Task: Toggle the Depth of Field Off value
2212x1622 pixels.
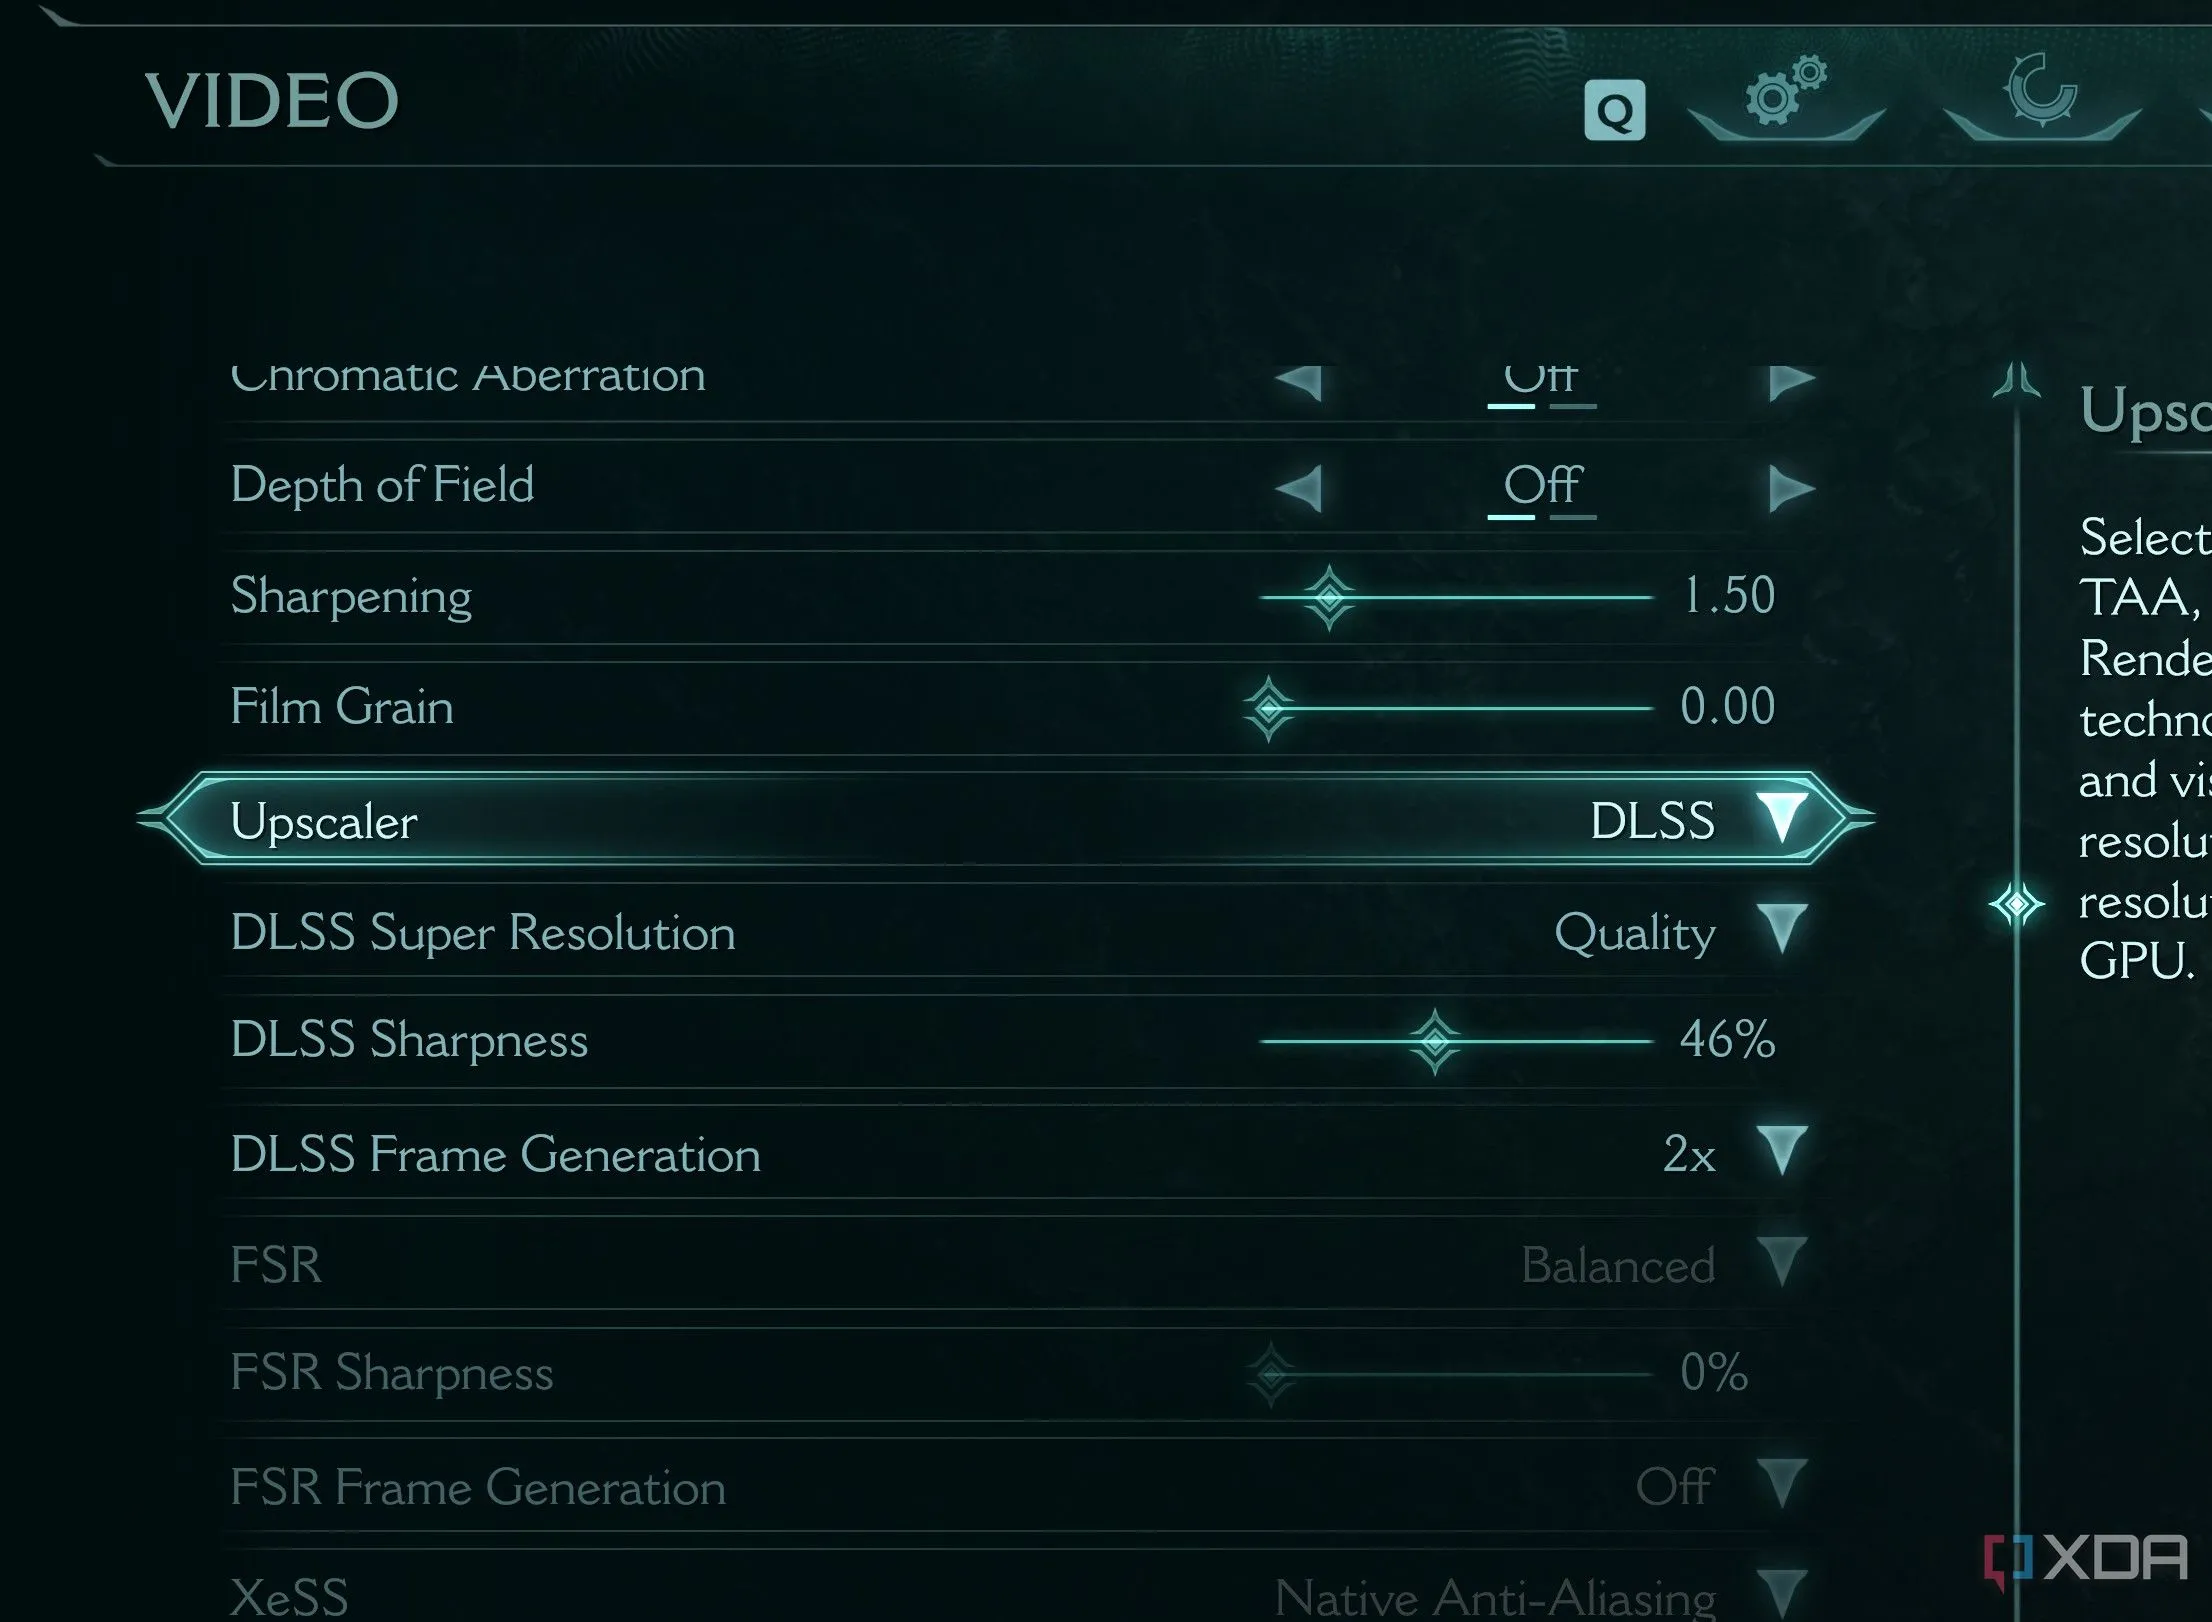Action: coord(1541,486)
